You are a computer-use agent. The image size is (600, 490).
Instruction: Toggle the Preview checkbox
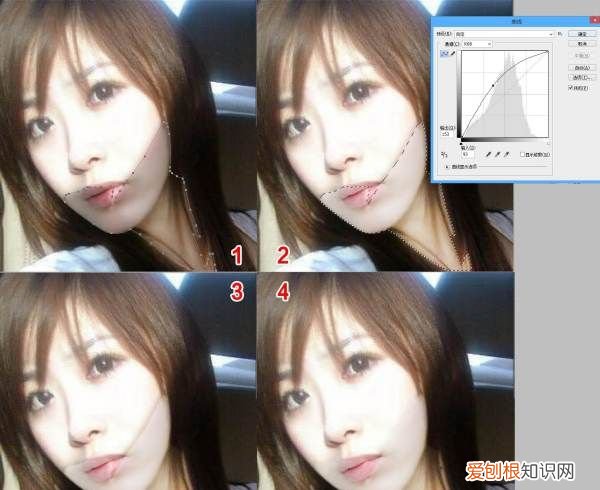[x=570, y=88]
